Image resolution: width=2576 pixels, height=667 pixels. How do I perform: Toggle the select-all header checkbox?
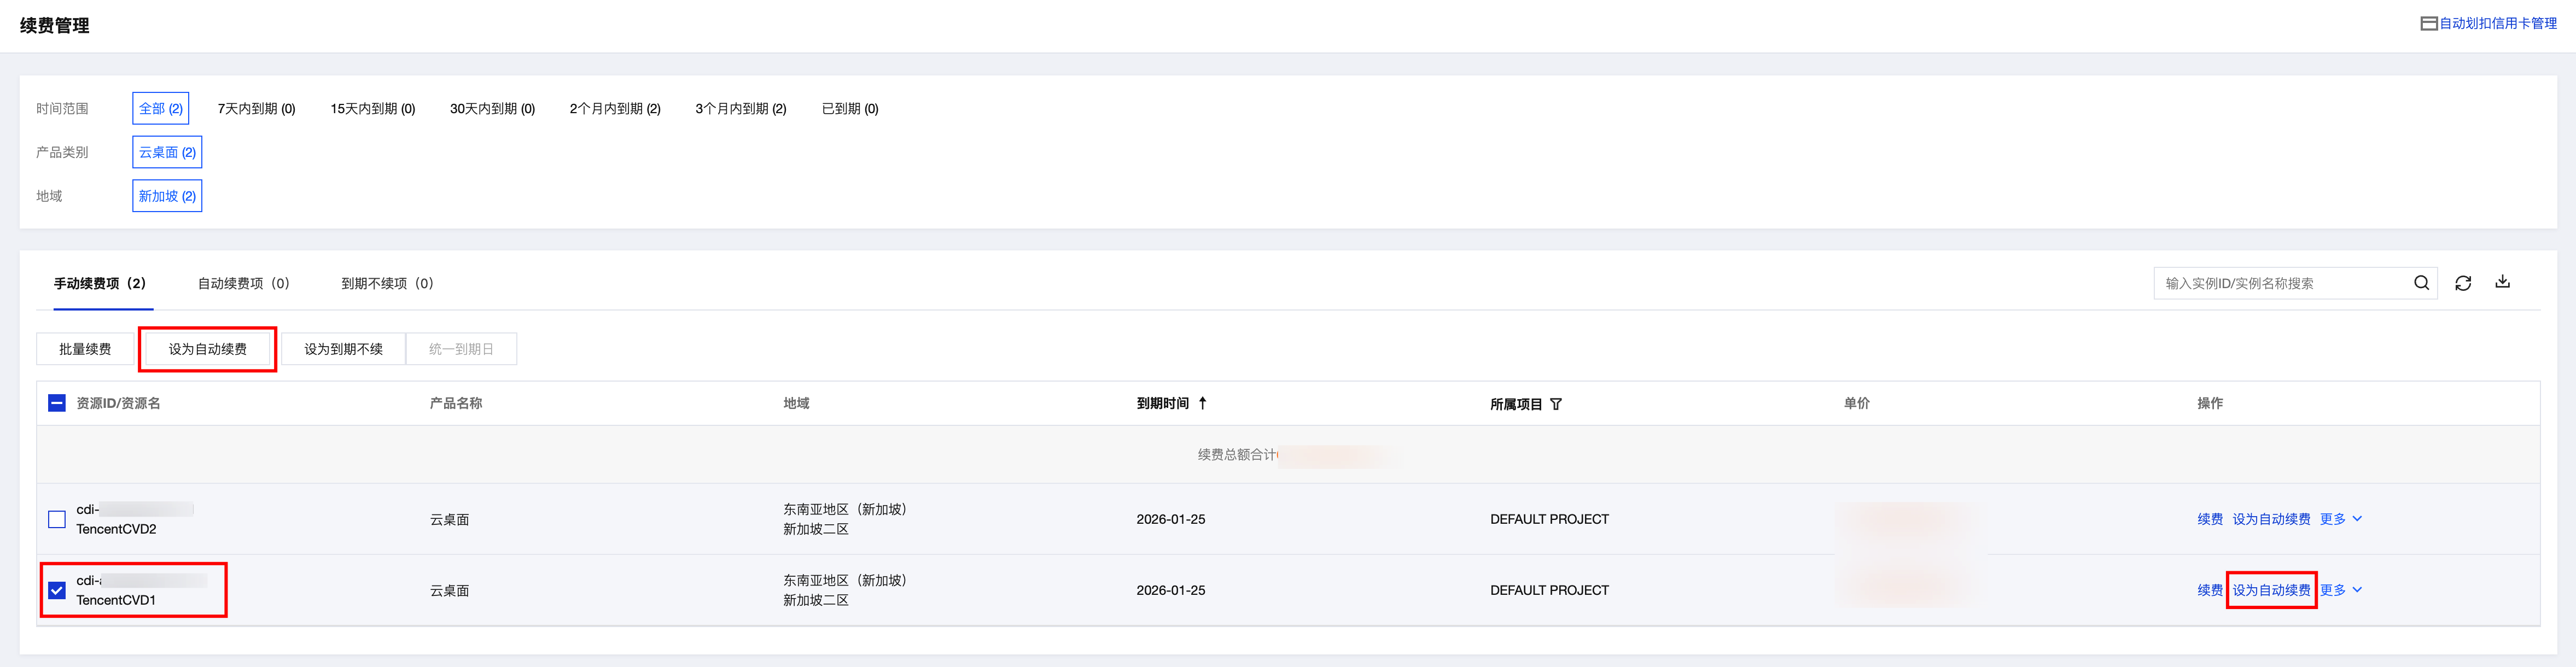57,403
